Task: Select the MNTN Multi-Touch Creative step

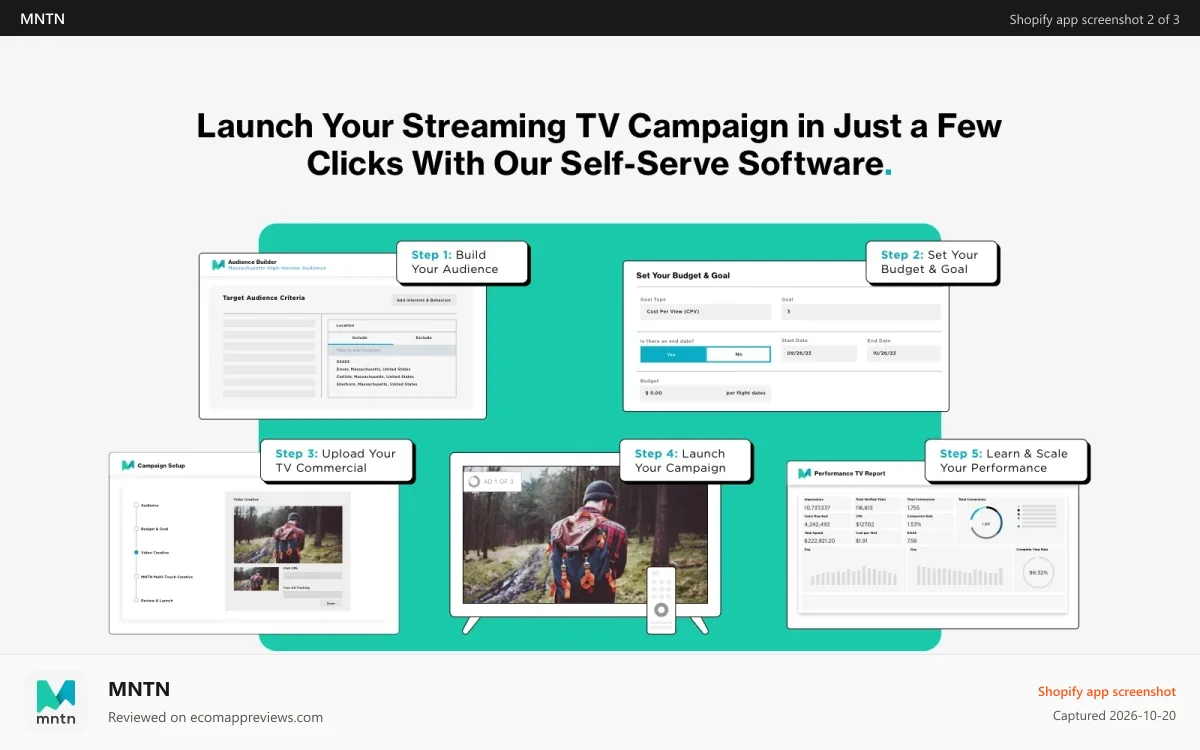Action: [163, 577]
